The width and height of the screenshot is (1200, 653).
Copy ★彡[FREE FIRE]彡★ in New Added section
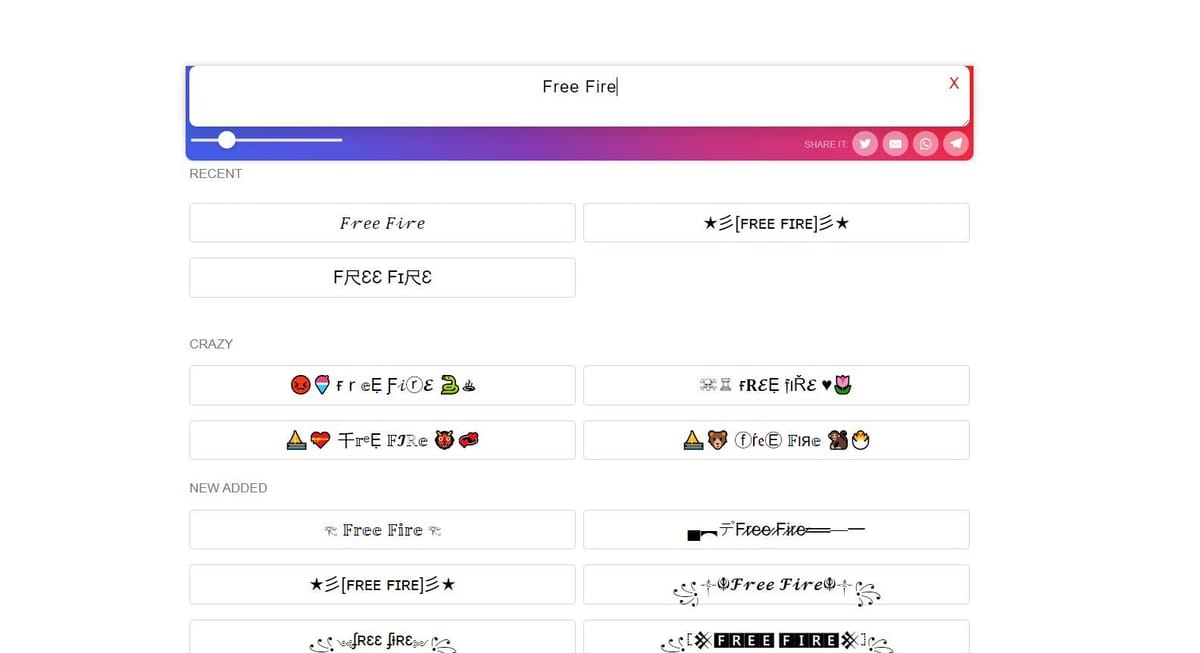(382, 584)
